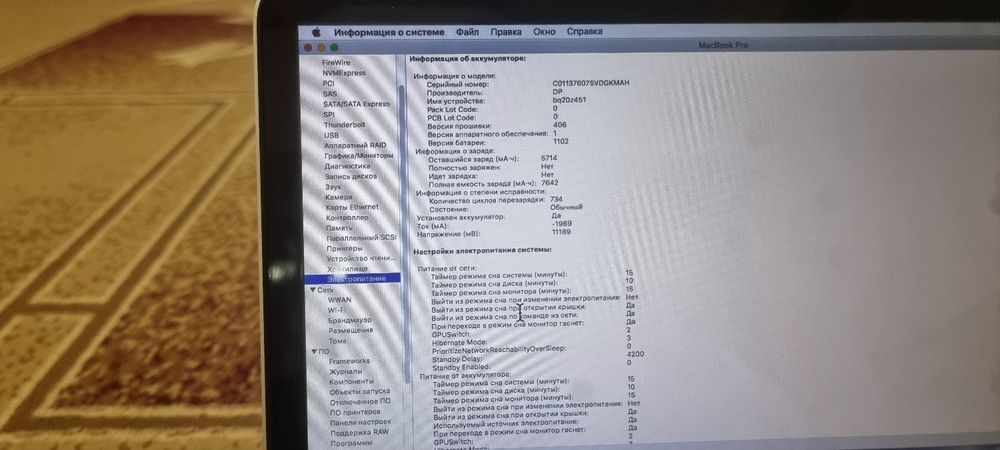Image resolution: width=1000 pixels, height=450 pixels.
Task: Open the Файл menu
Action: pos(467,32)
